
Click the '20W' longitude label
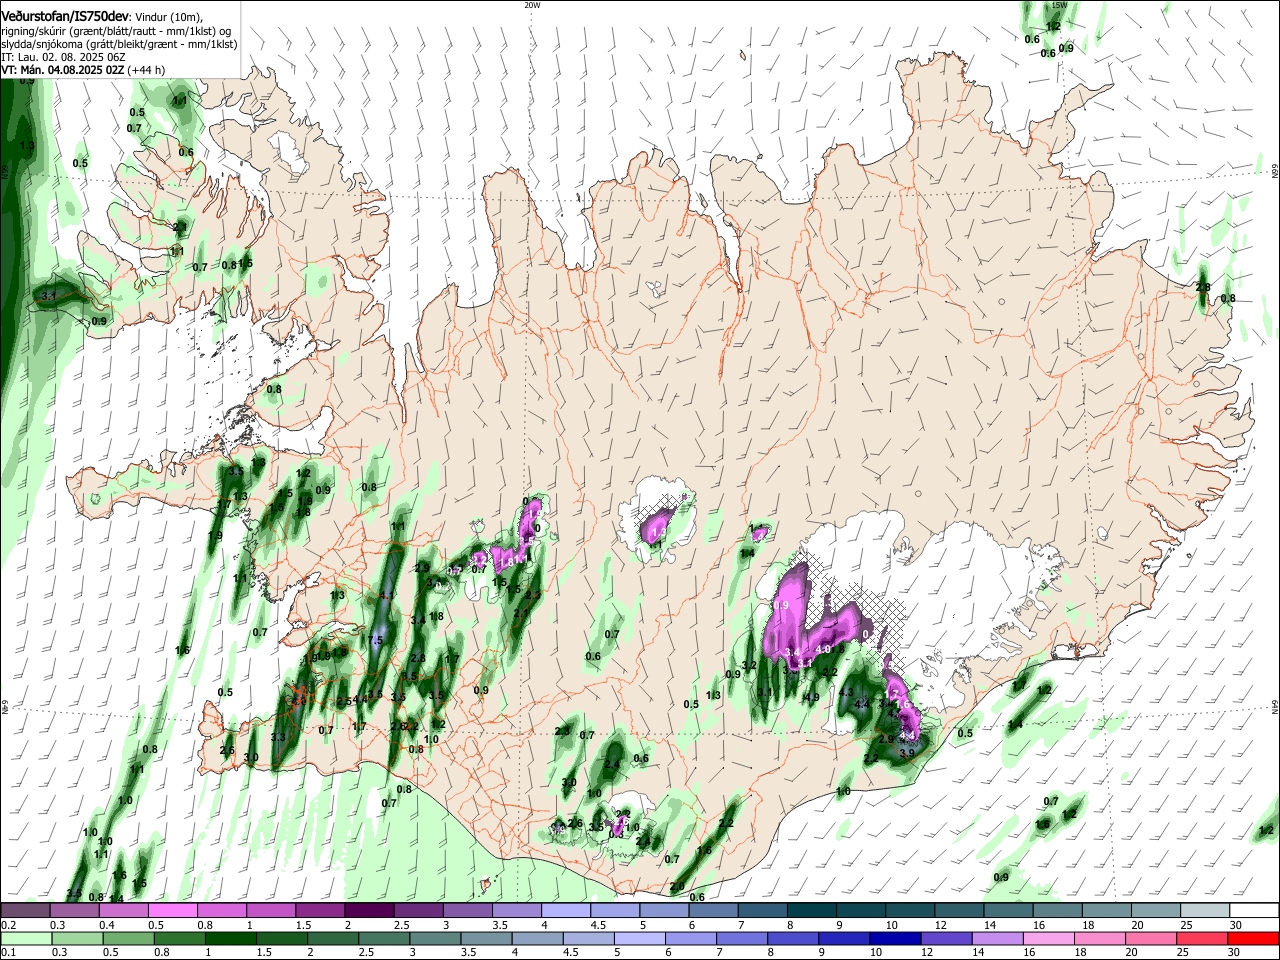click(532, 5)
